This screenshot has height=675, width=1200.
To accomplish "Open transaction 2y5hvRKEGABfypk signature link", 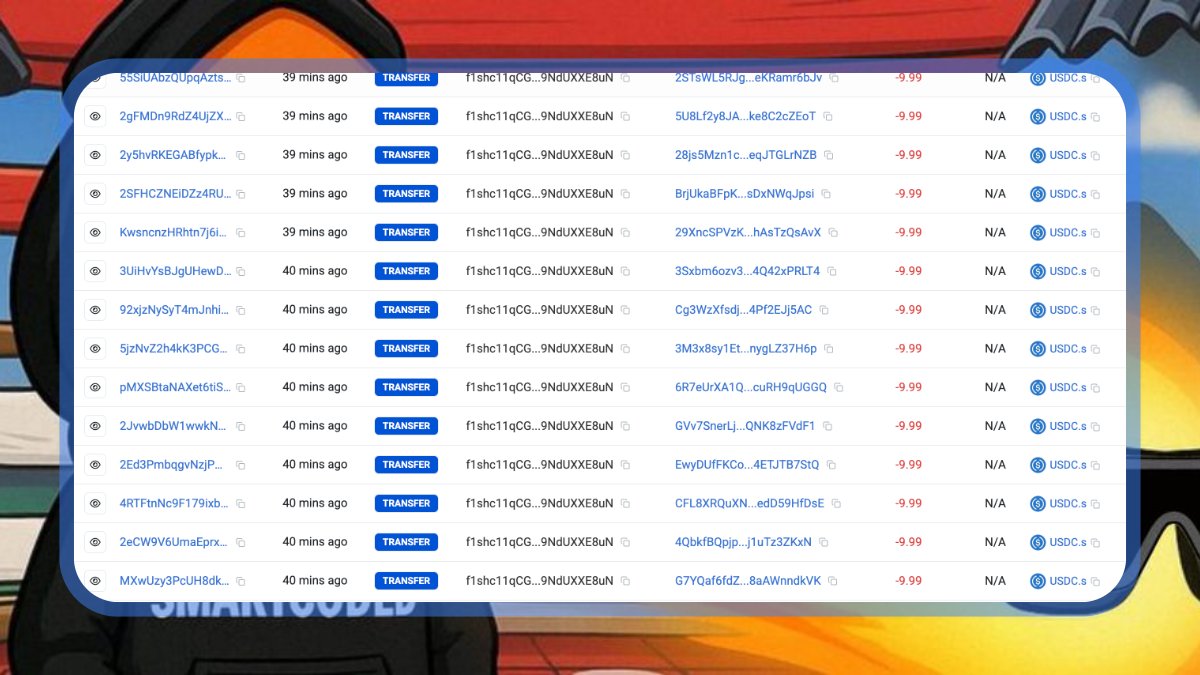I will (x=175, y=155).
